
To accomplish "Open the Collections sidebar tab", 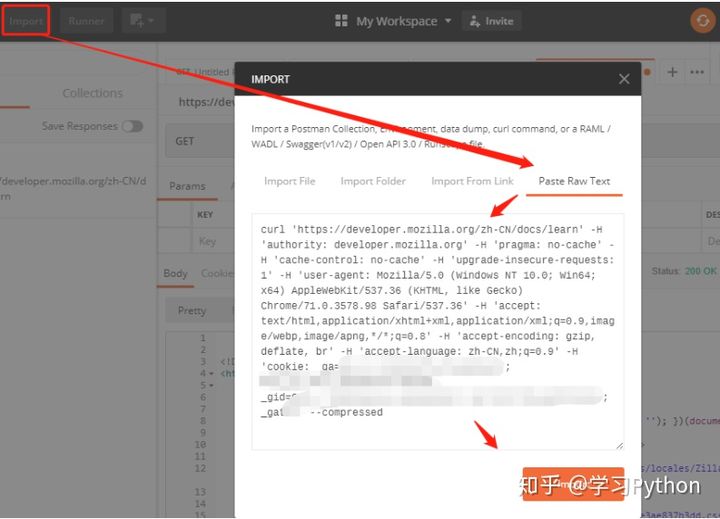I will [x=92, y=93].
